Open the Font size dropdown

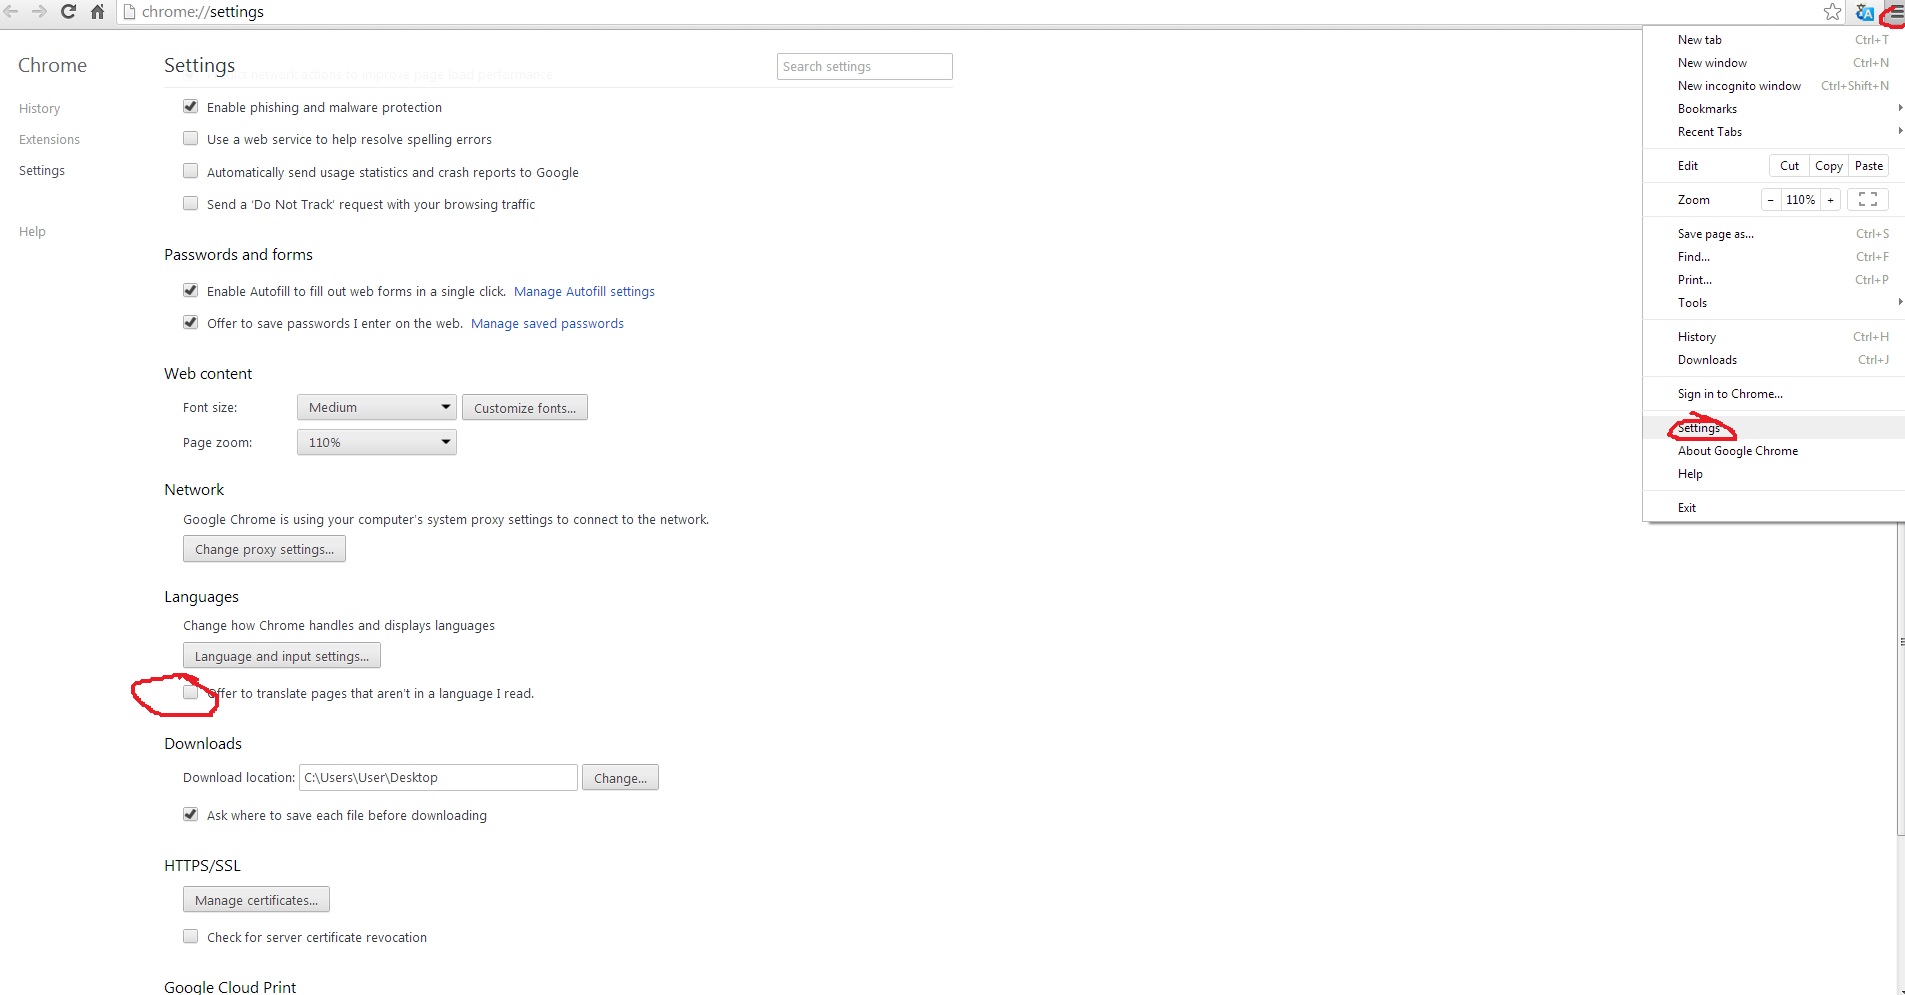(x=377, y=407)
